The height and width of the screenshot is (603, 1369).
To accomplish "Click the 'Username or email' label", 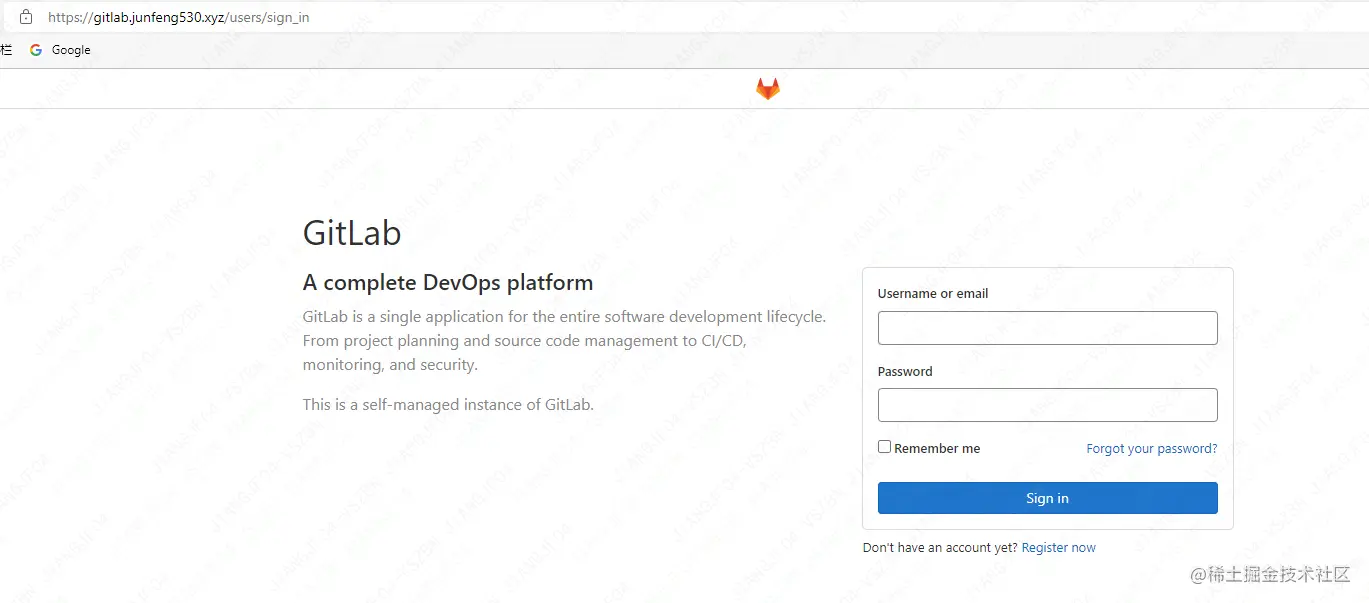I will pos(933,294).
